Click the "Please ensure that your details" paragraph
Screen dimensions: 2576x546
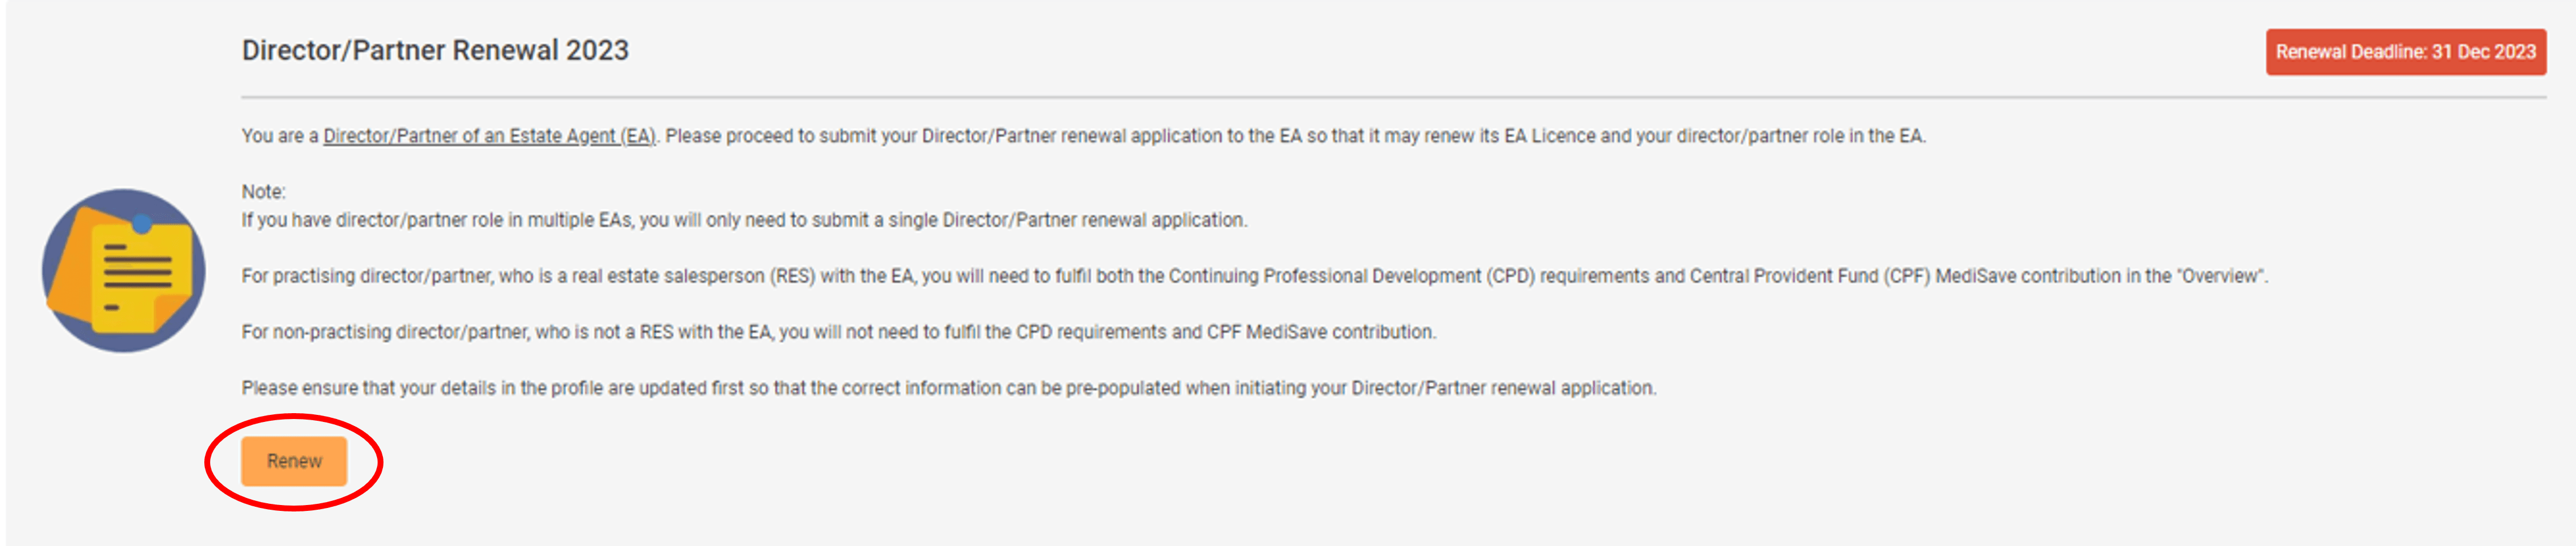949,388
